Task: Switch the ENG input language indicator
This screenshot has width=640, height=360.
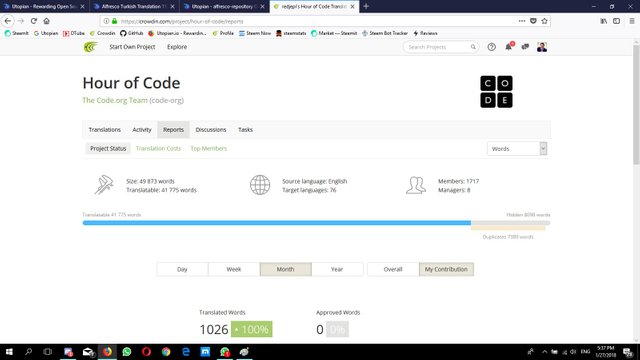Action: point(585,351)
